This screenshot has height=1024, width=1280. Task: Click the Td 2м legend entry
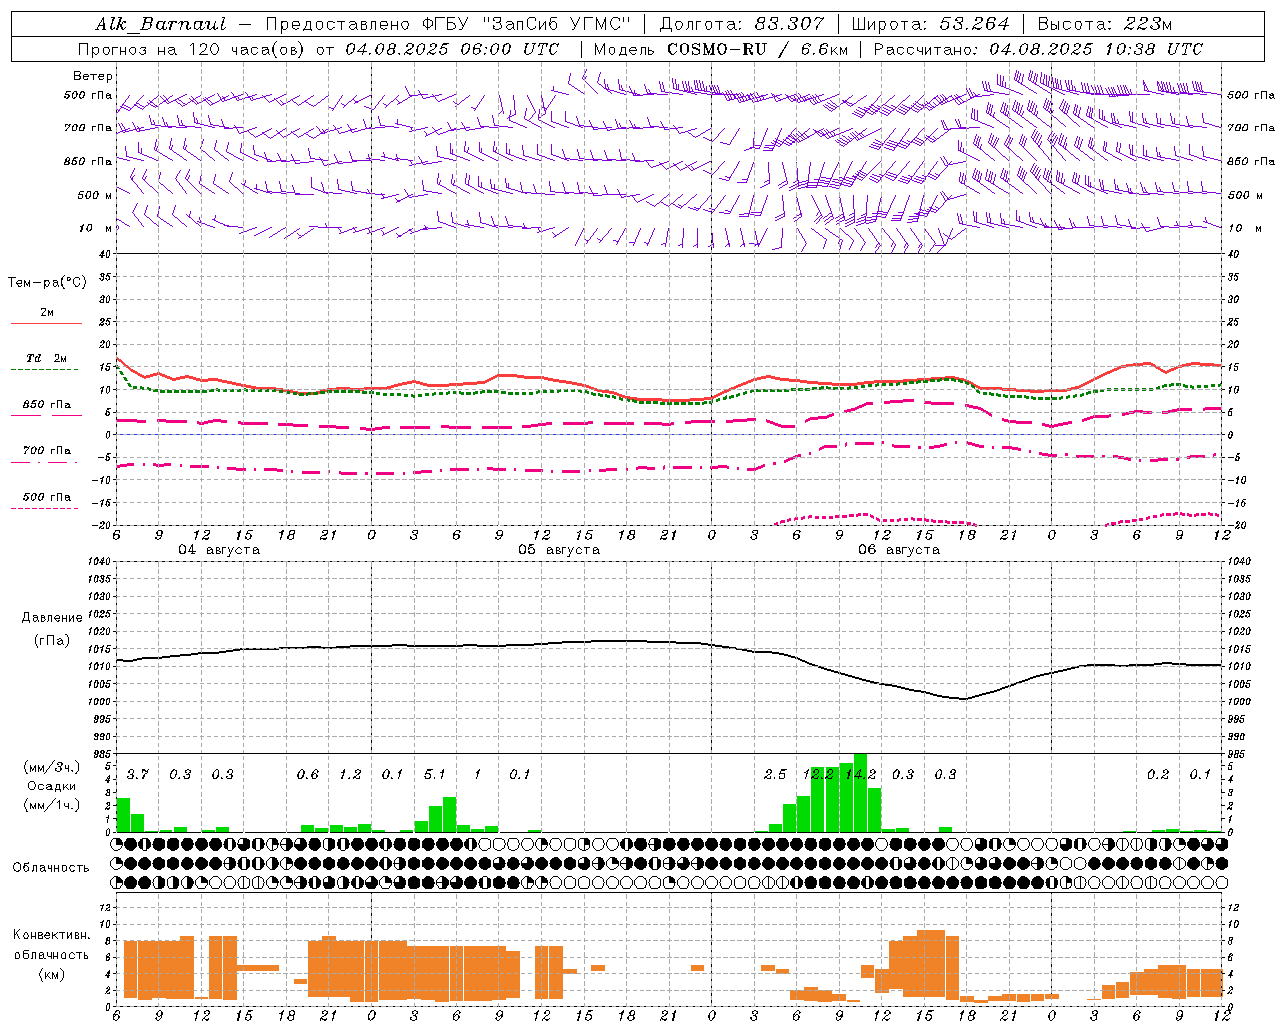pos(46,362)
